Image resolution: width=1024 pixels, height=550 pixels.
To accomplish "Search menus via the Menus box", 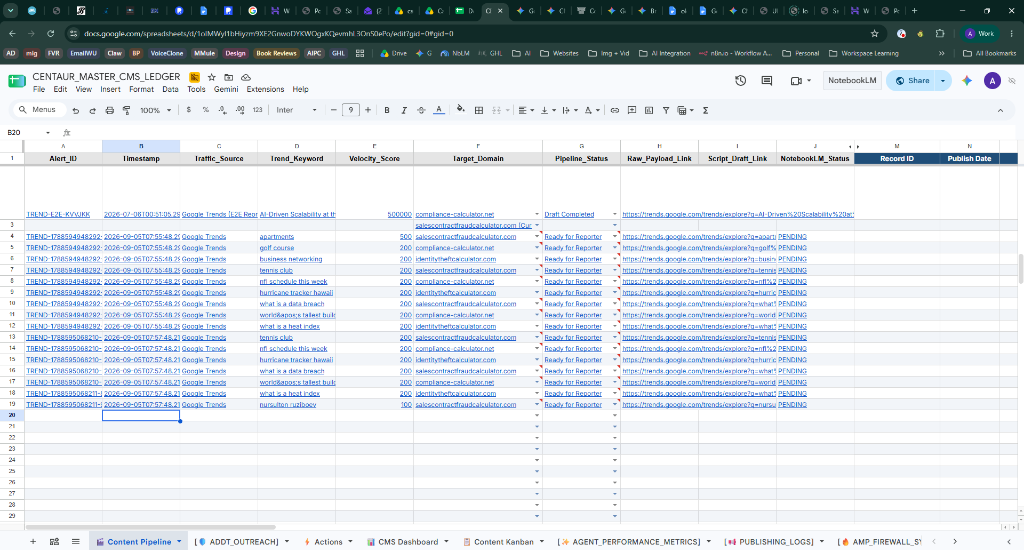I will (39, 110).
